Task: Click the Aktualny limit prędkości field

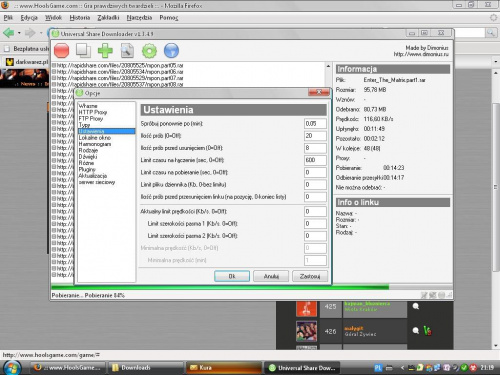Action: click(x=315, y=211)
